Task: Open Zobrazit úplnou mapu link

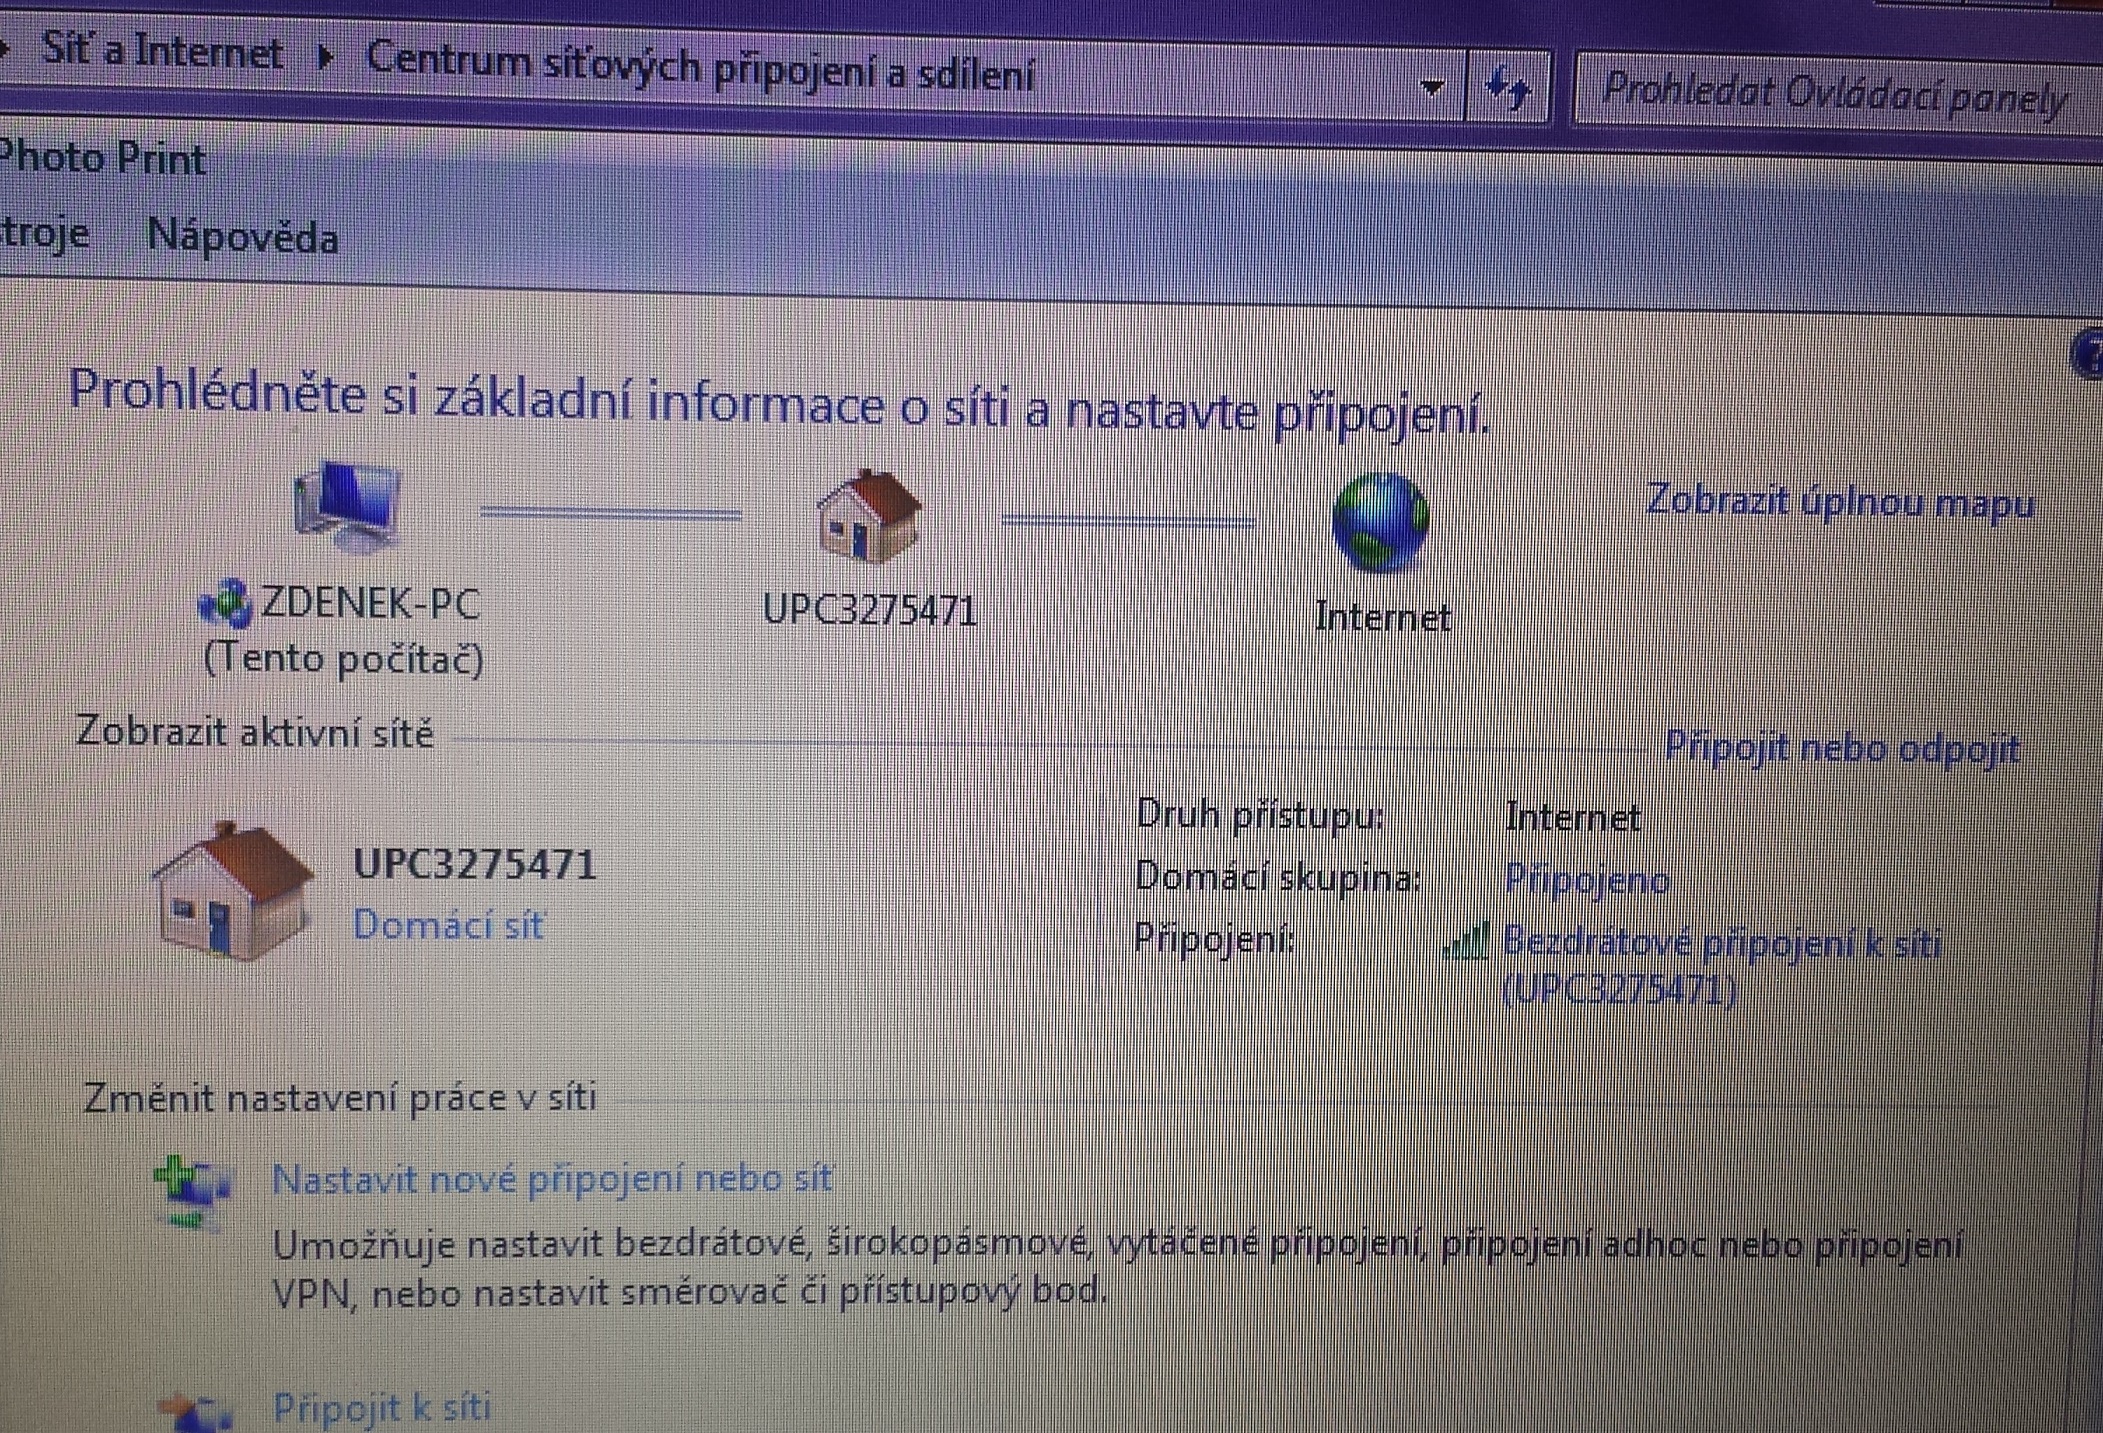Action: point(1839,502)
